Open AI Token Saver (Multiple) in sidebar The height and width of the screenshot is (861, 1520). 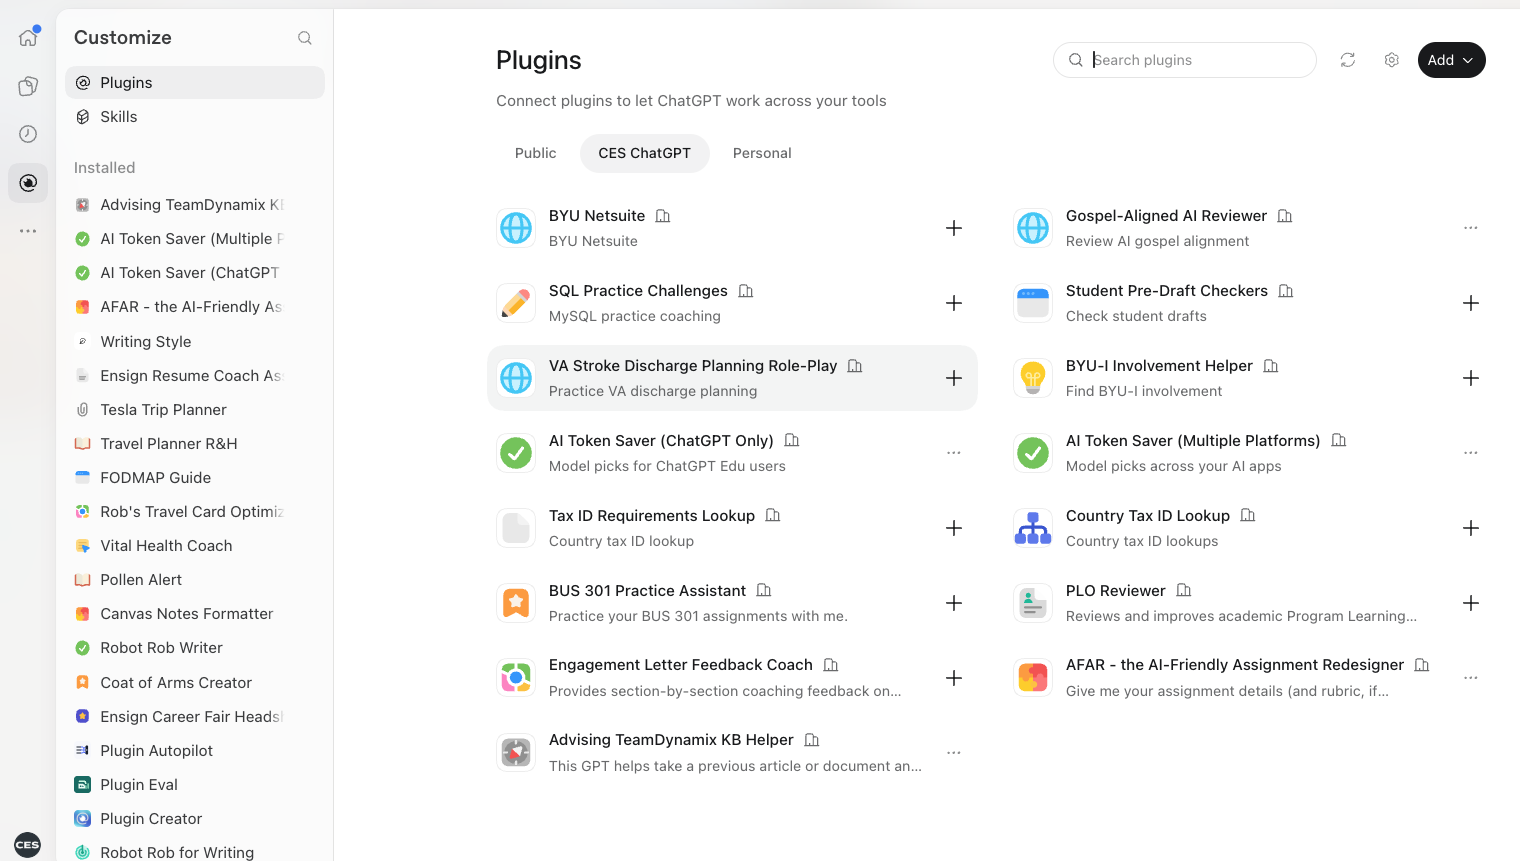pos(195,239)
